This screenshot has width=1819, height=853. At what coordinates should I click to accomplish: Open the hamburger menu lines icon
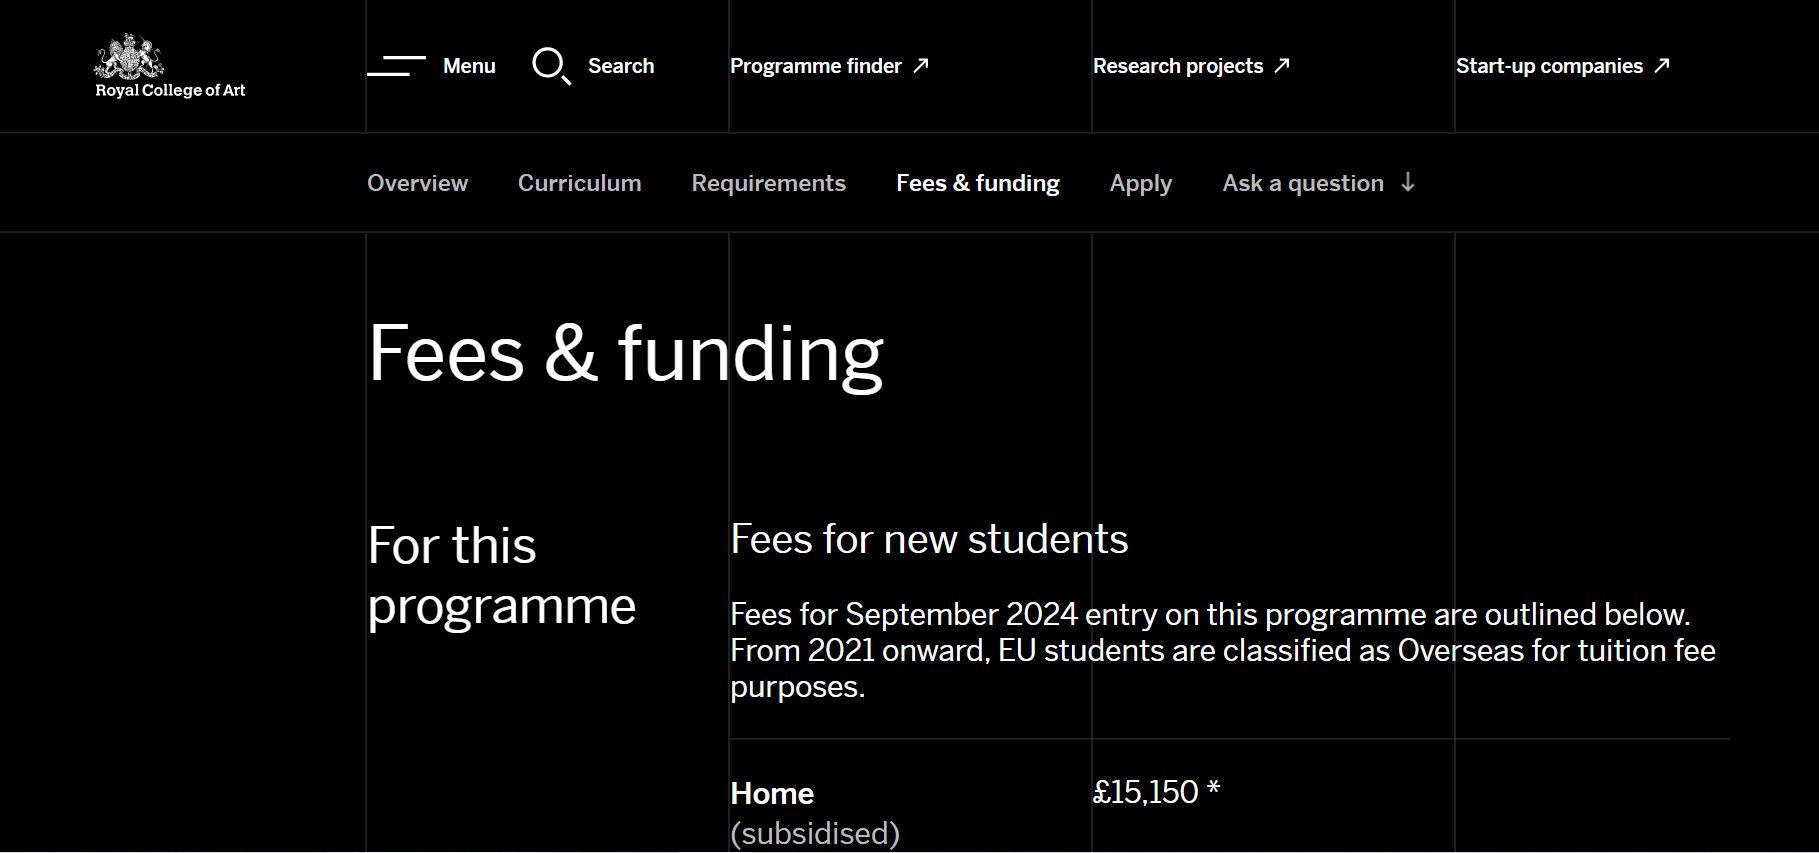397,66
